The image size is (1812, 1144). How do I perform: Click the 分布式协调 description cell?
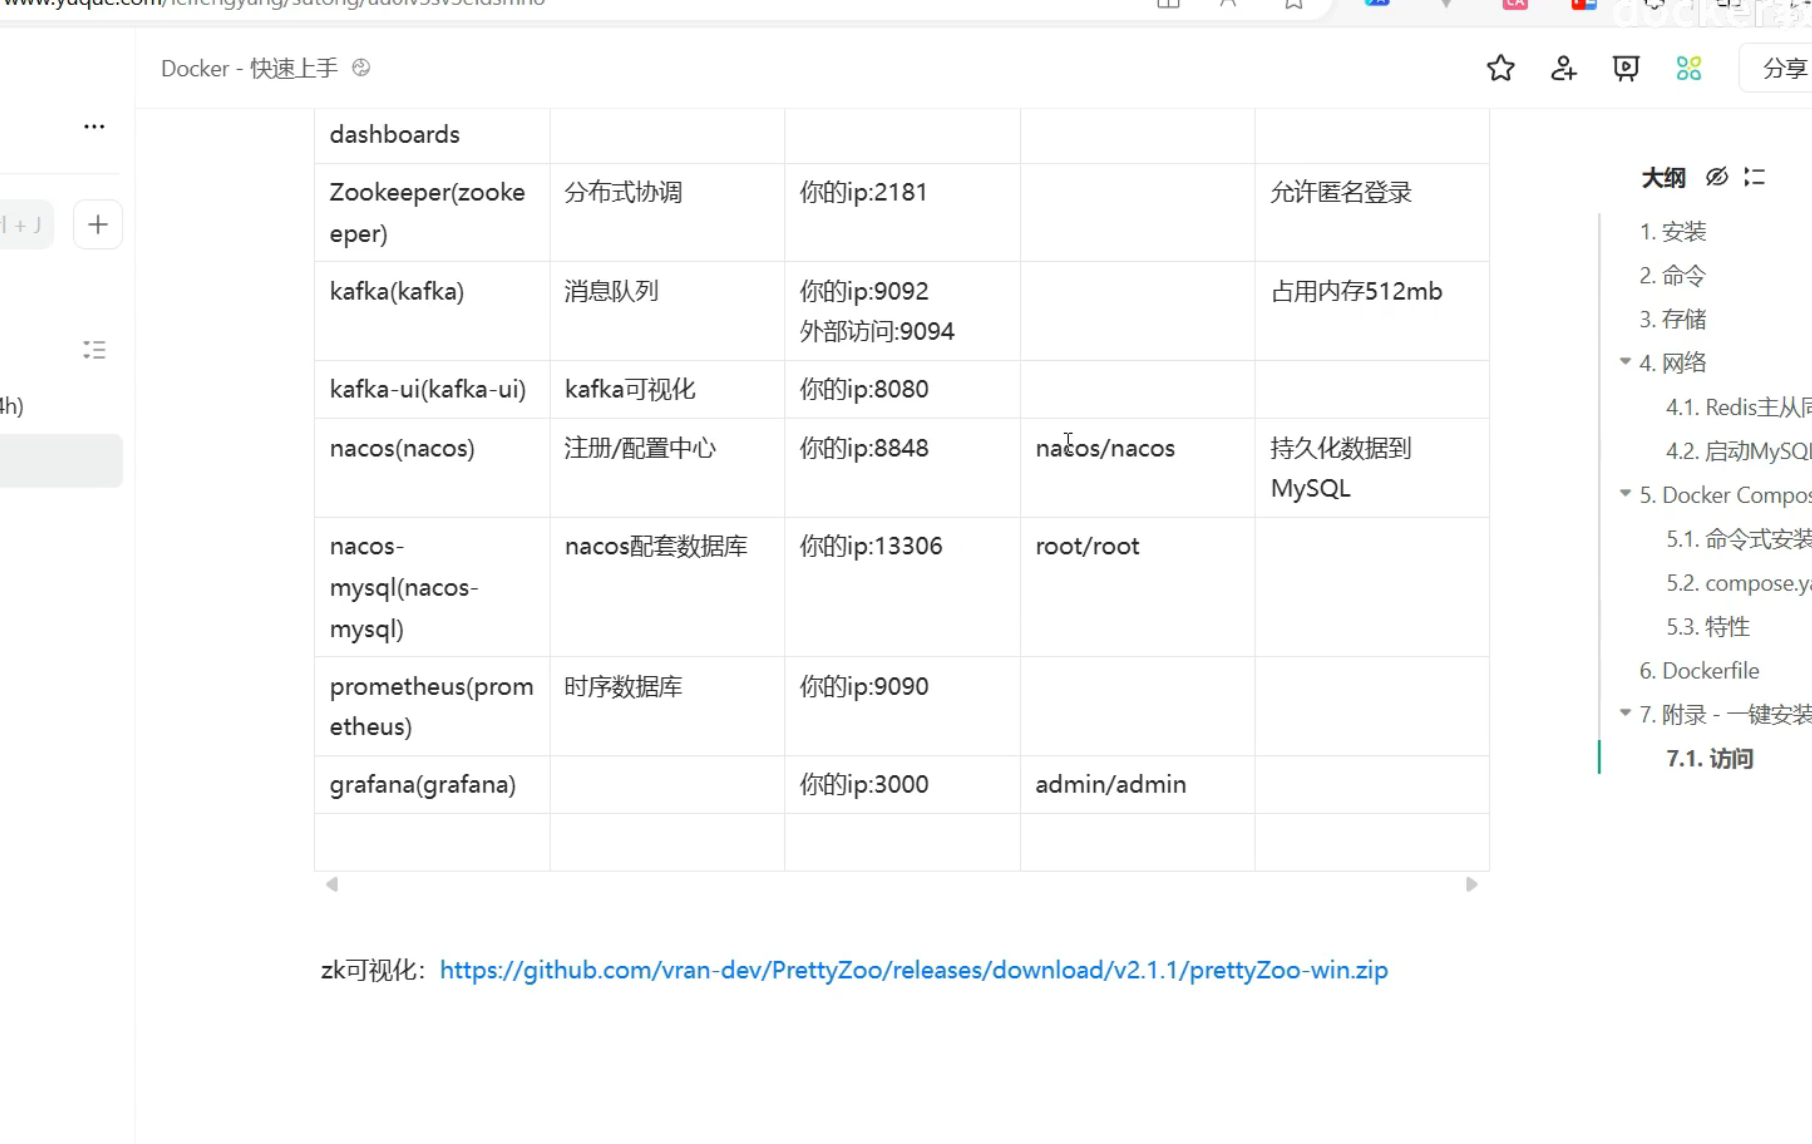667,212
